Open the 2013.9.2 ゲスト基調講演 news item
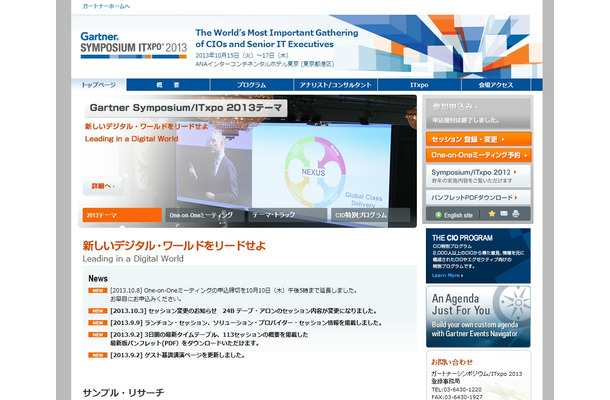The height and width of the screenshot is (400, 610). [177, 355]
